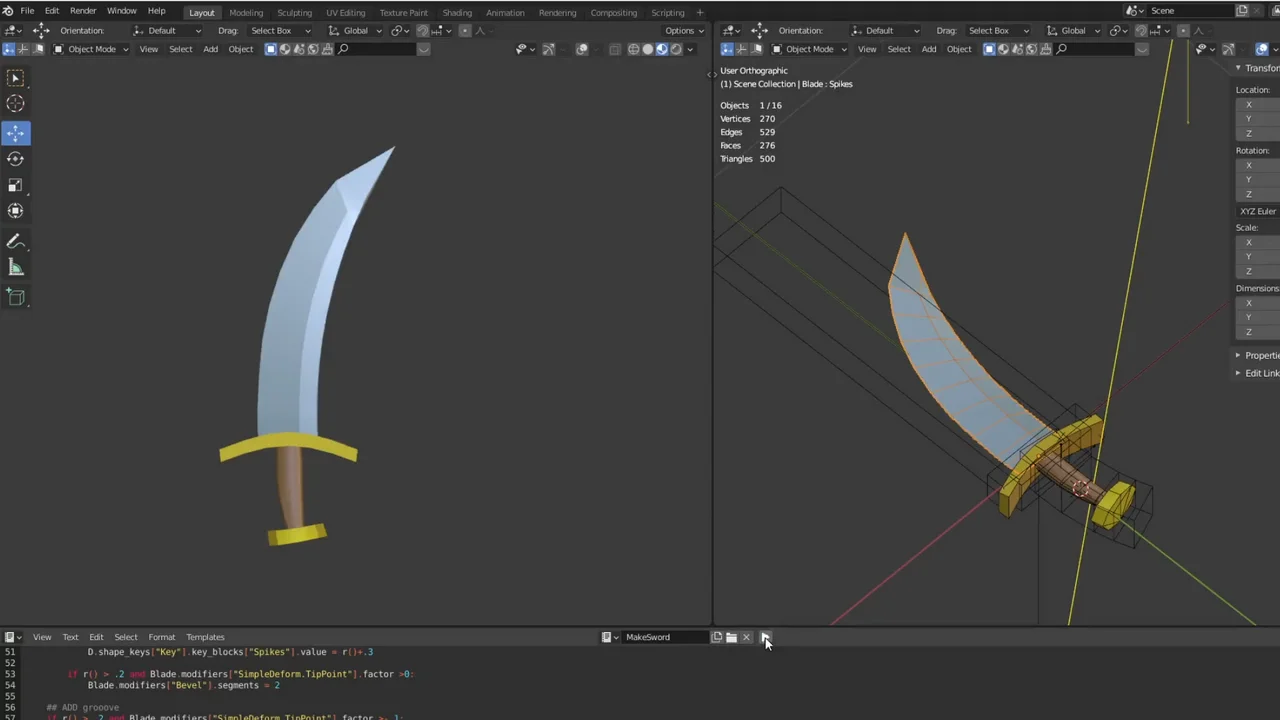Switch to the Sculpting workspace tab
Image resolution: width=1280 pixels, height=720 pixels.
coord(294,13)
